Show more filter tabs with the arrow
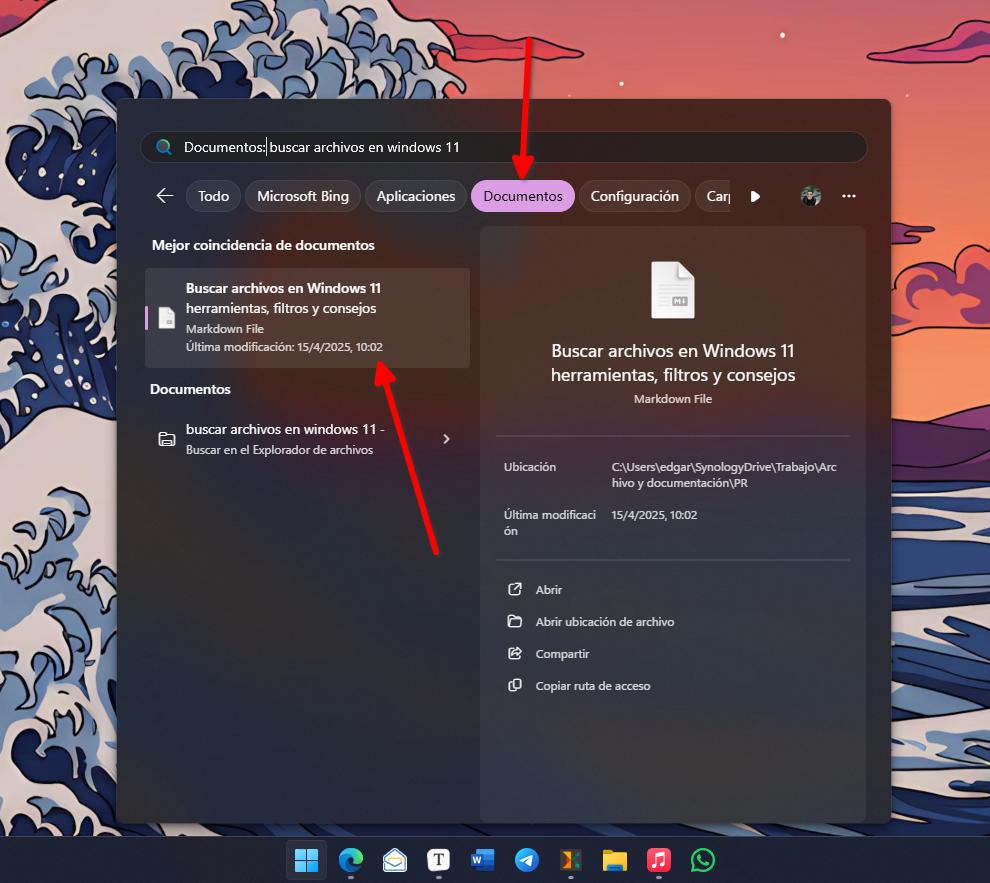990x883 pixels. (755, 196)
